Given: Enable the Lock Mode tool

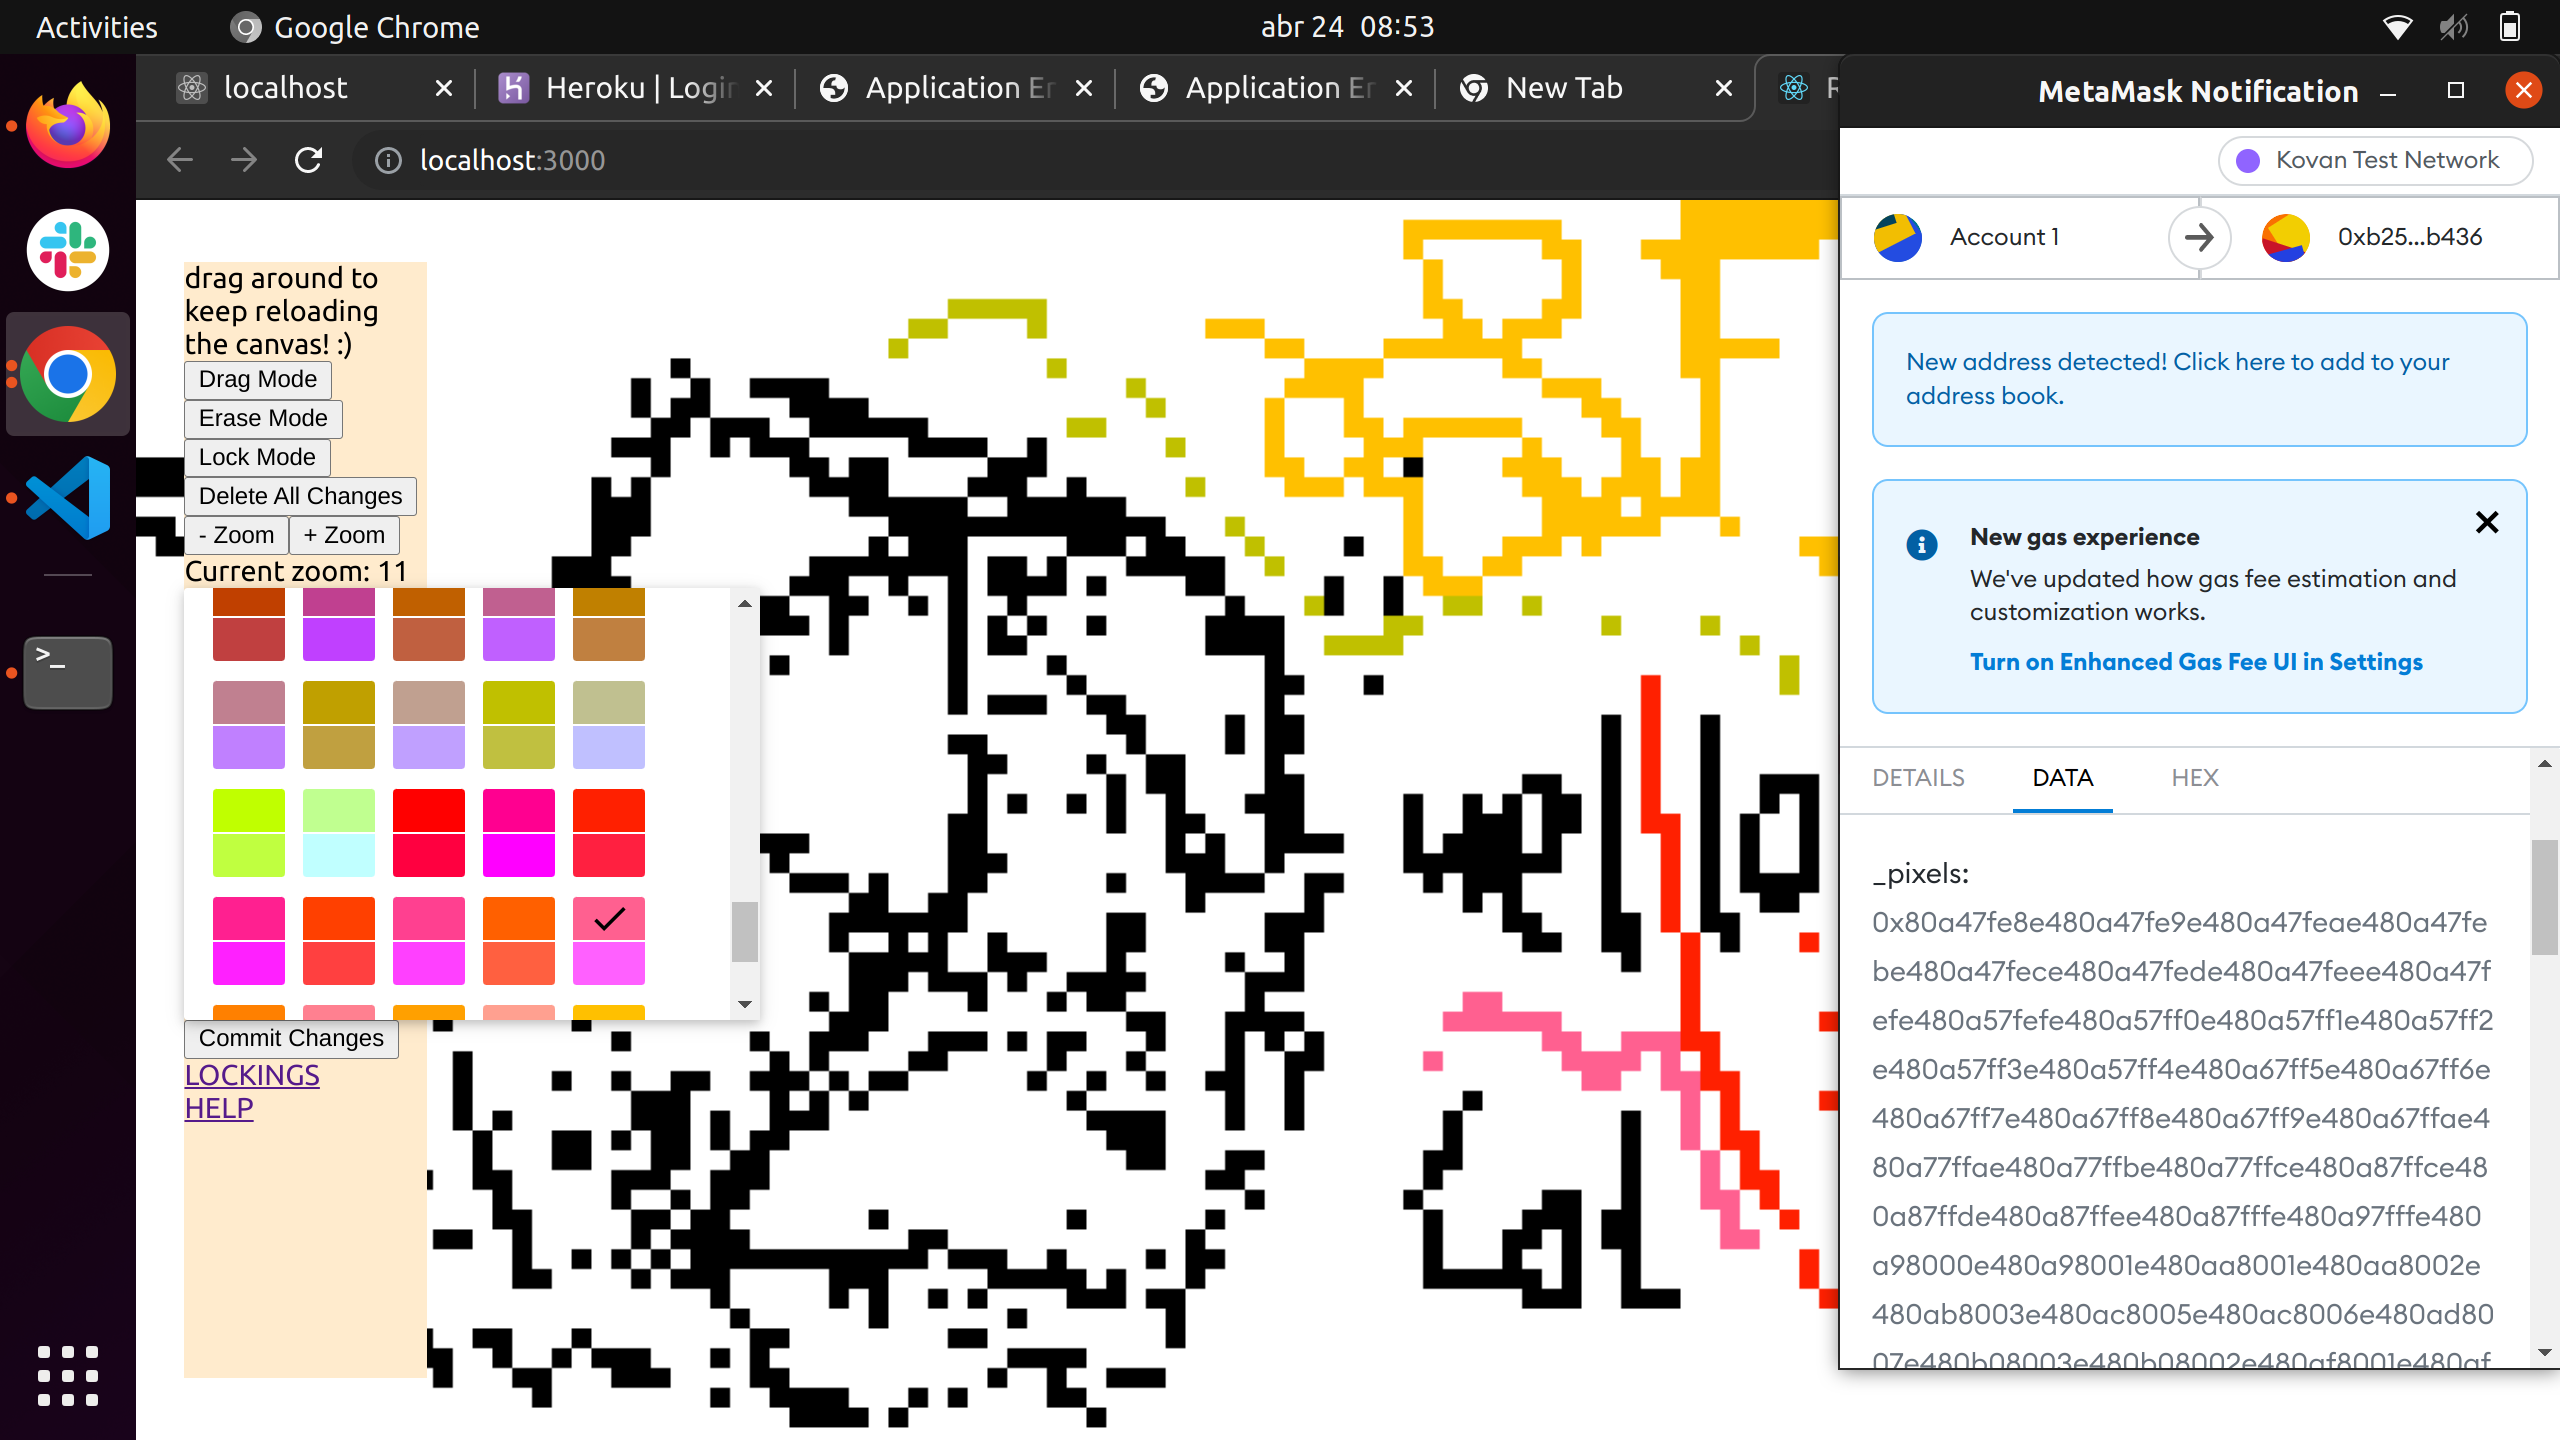Looking at the screenshot, I should [x=257, y=455].
